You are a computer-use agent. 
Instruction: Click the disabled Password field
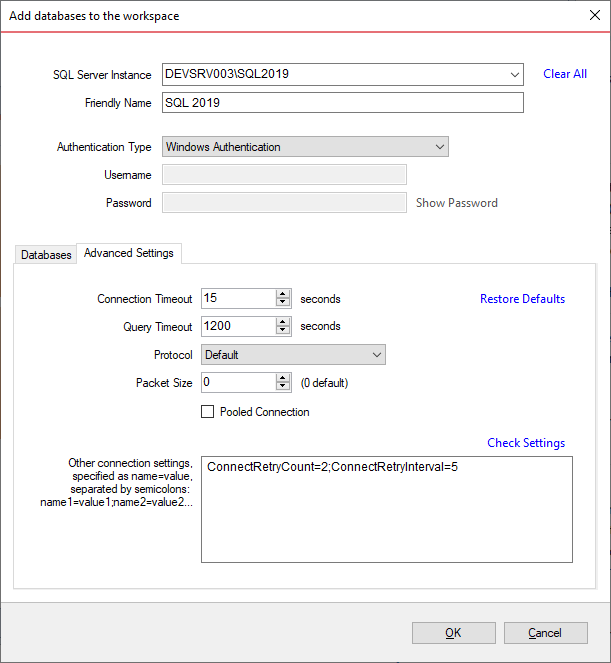284,203
